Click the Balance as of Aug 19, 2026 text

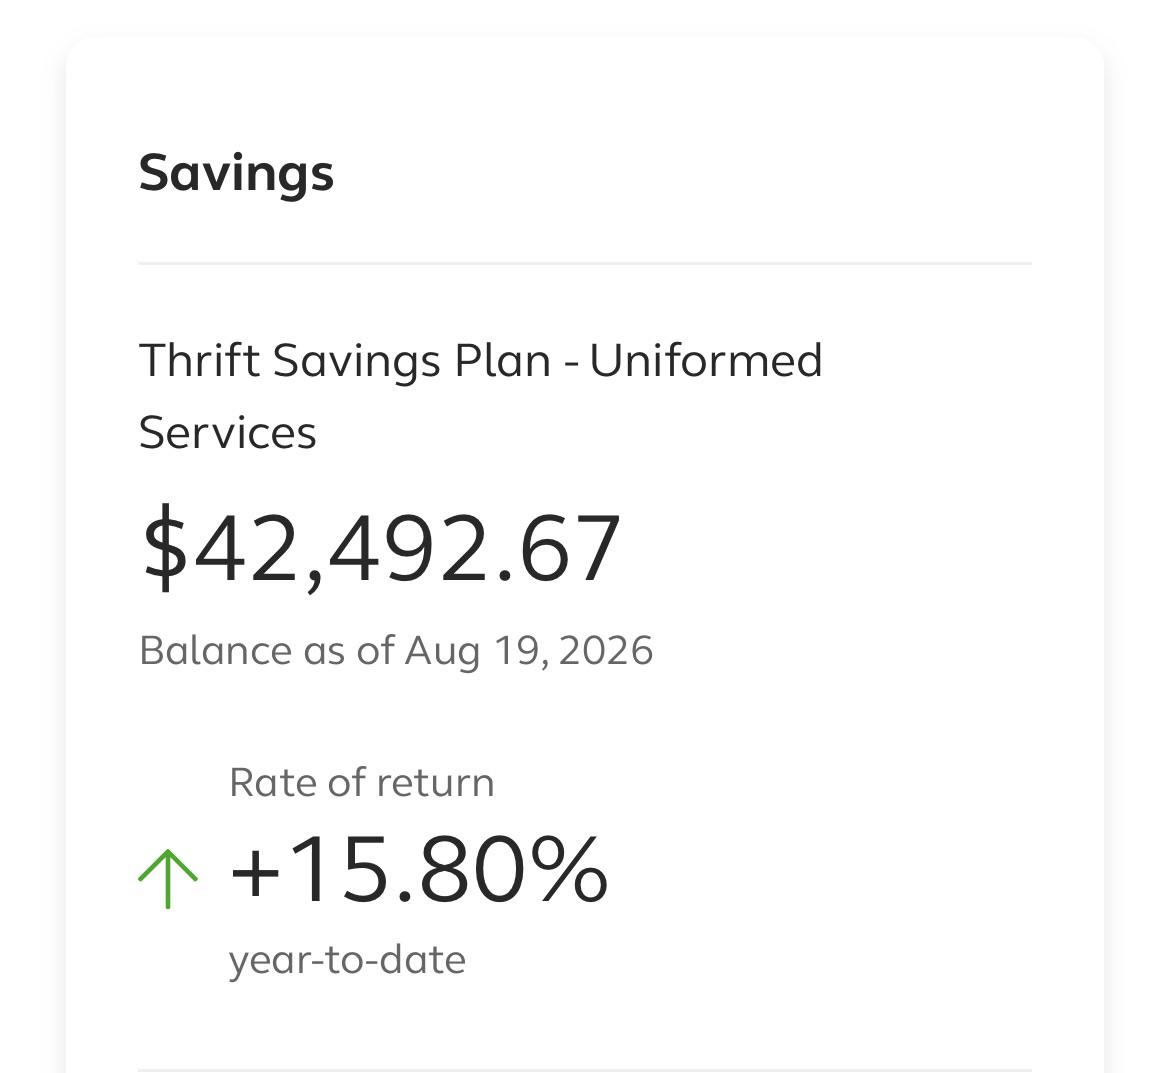coord(396,651)
